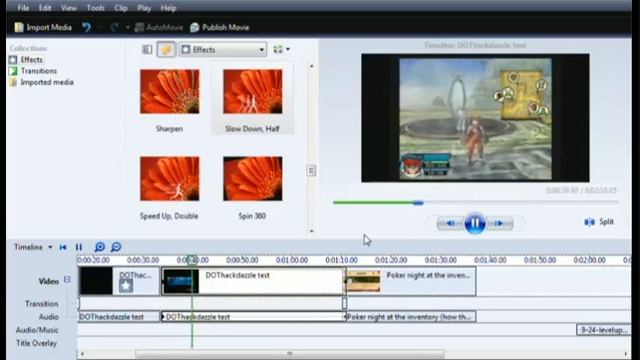Click the 0:01:00.00 ruler mark
The width and height of the screenshot is (640, 360).
coord(292,260)
